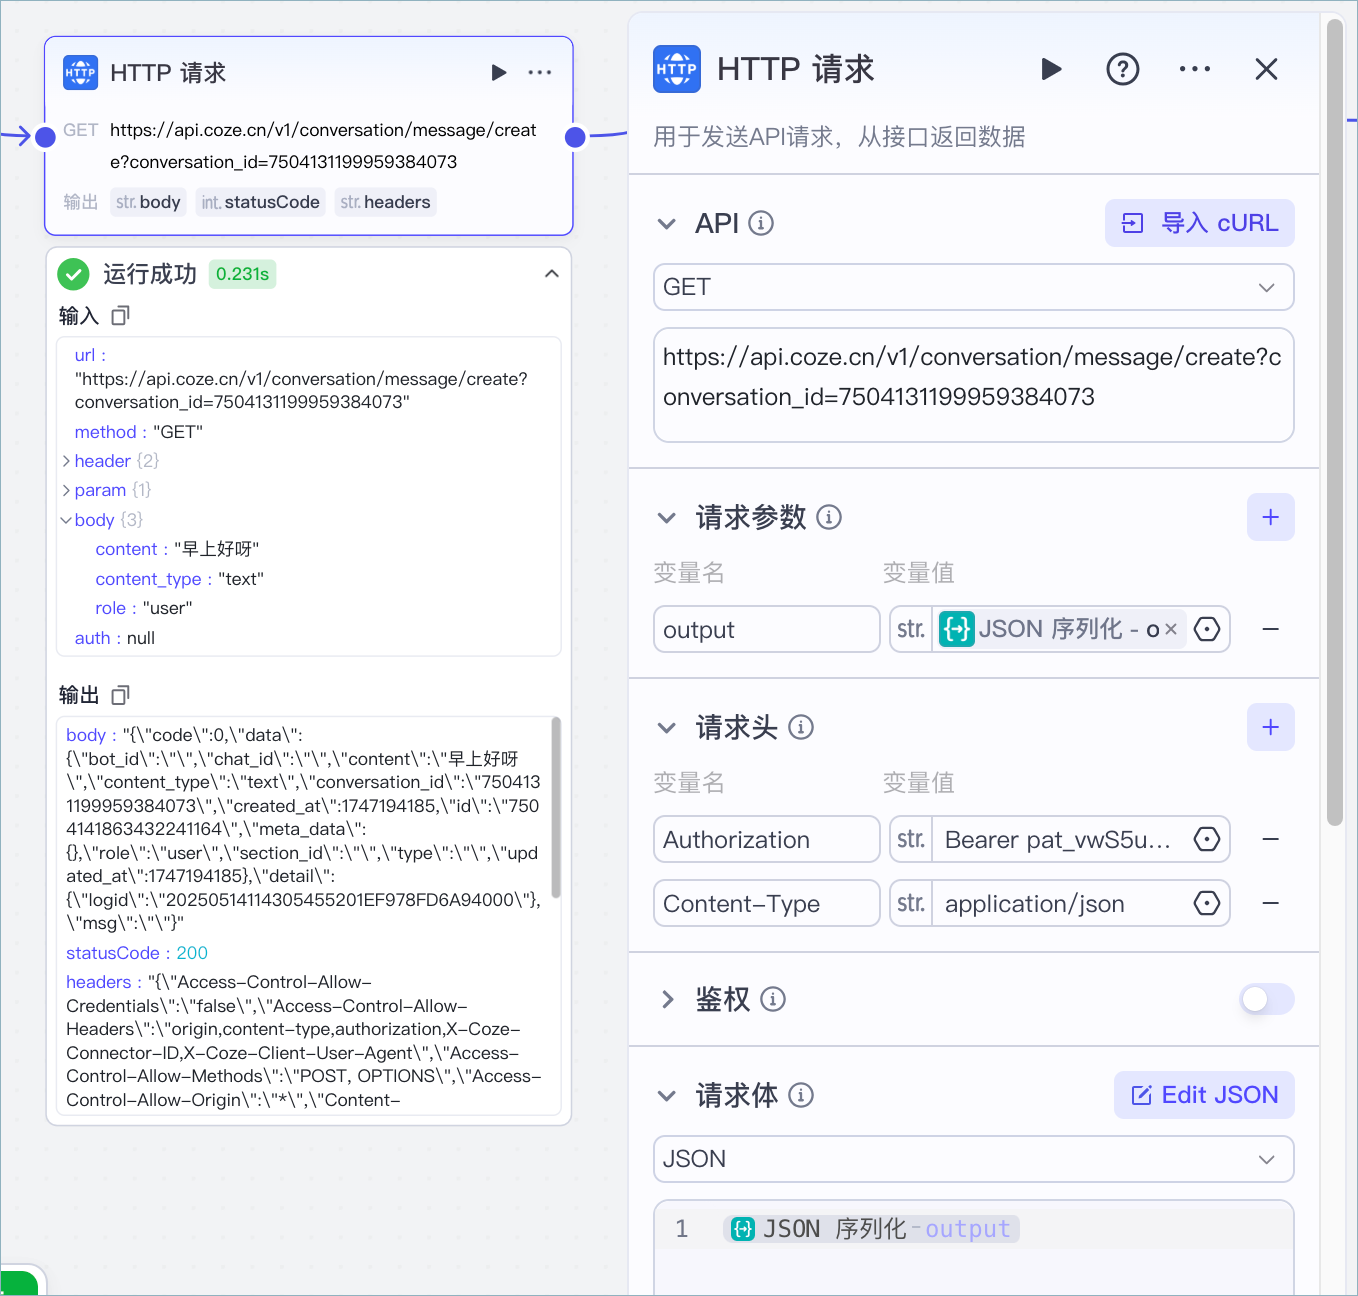This screenshot has width=1358, height=1296.
Task: Click the info icon beside 请求参数
Action: 829,517
